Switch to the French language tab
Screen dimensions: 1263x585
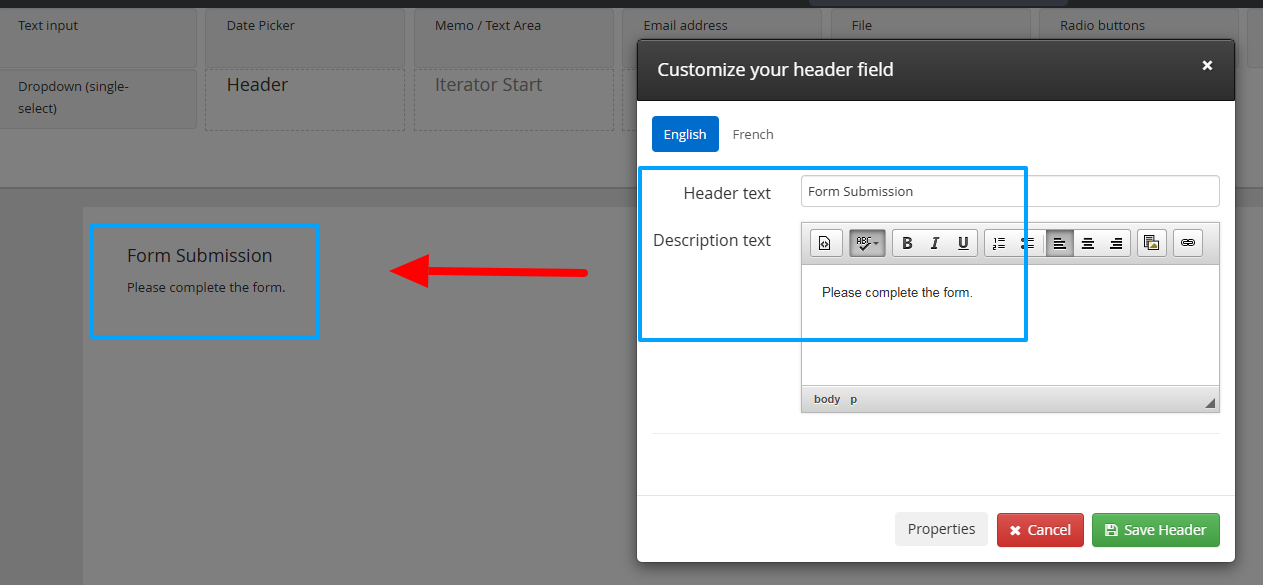[753, 134]
